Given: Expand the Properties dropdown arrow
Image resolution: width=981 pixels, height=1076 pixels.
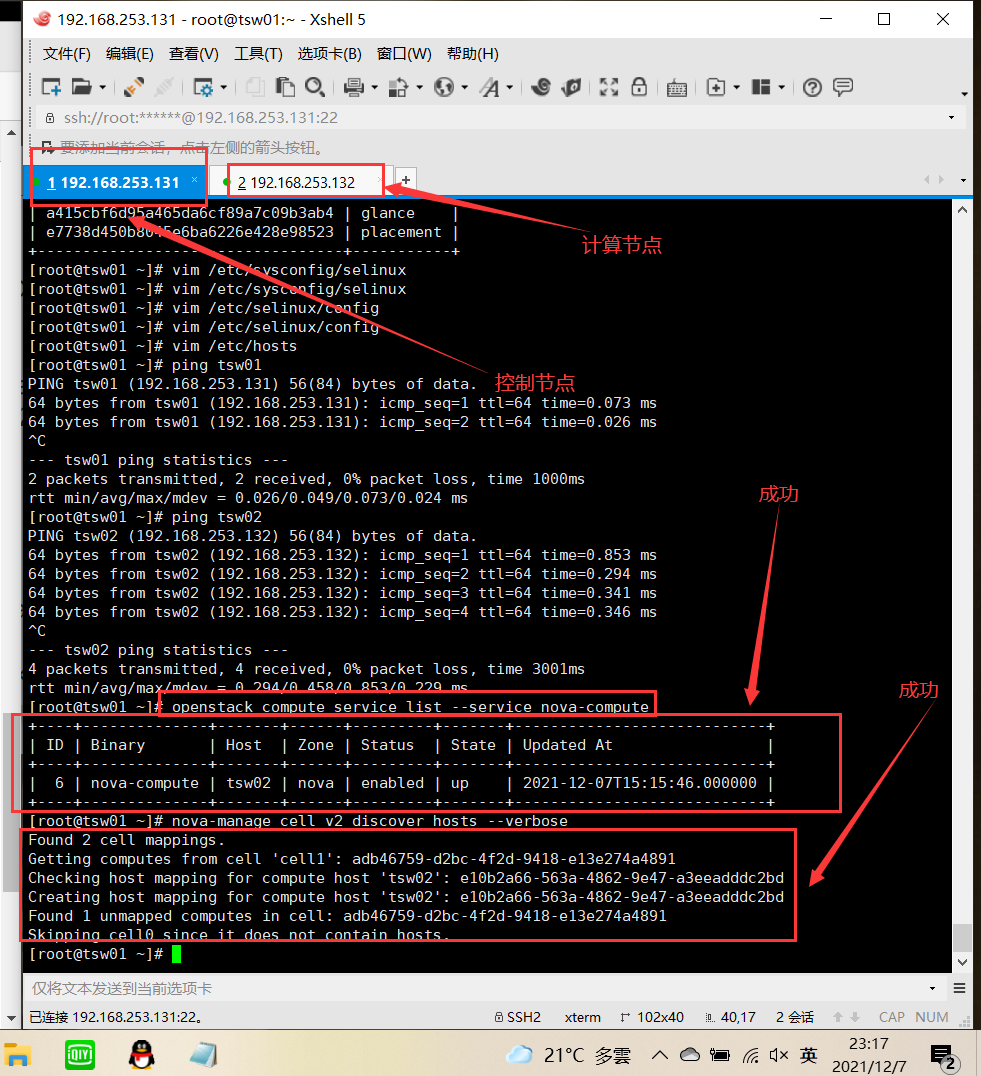Looking at the screenshot, I should [224, 88].
